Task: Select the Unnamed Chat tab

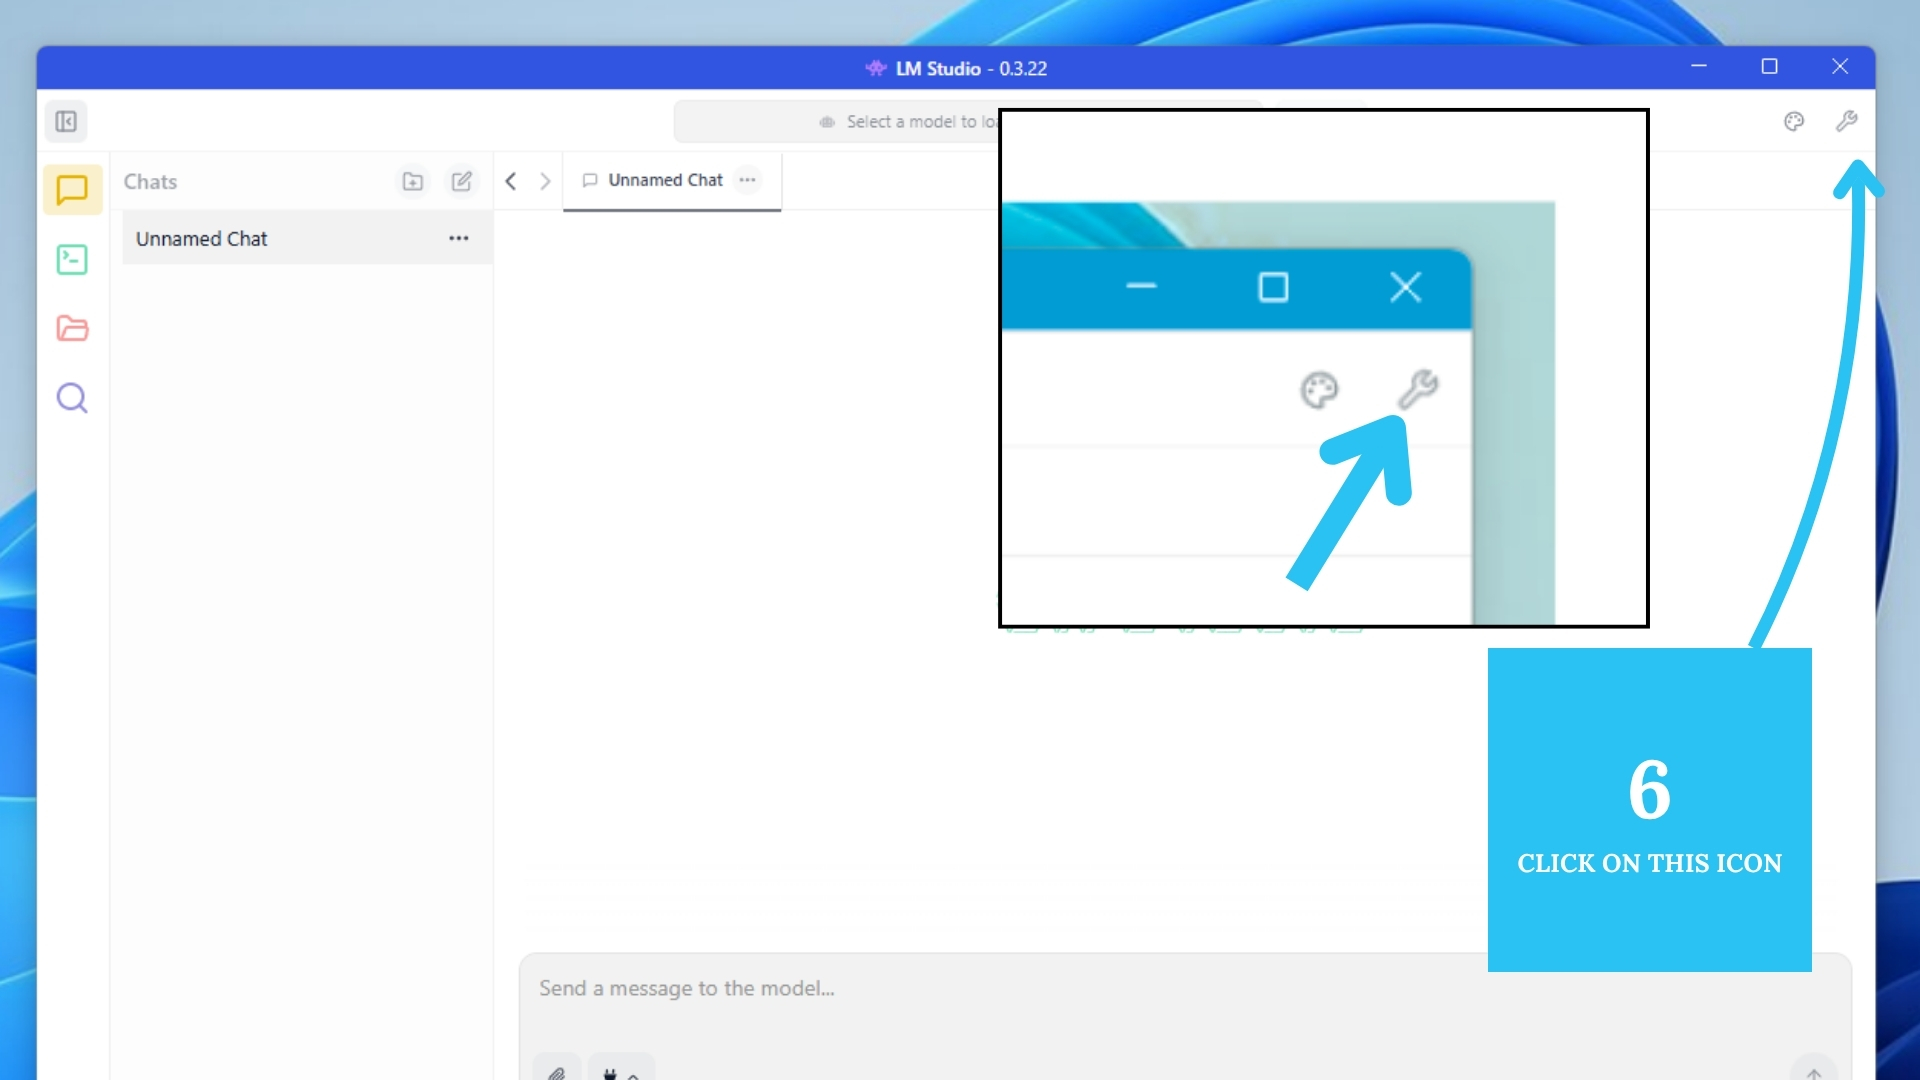Action: [672, 181]
